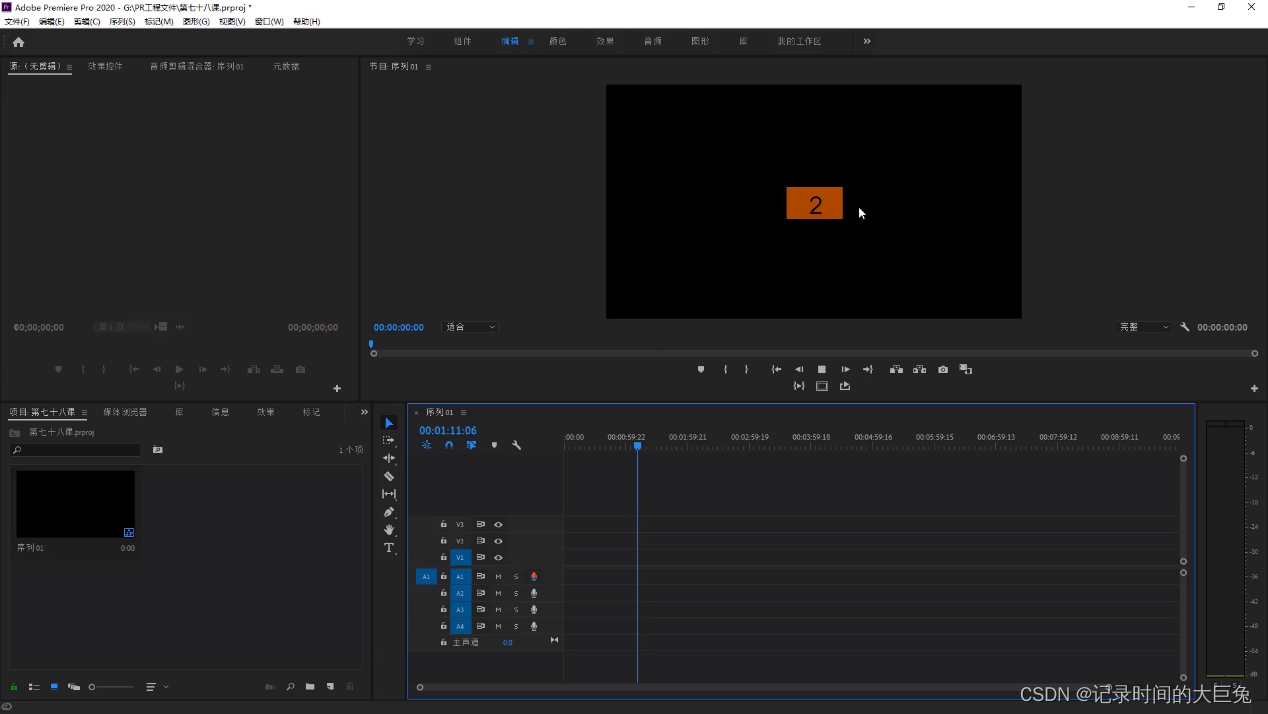Open timeline display settings wrench
1268x714 pixels.
coord(516,445)
